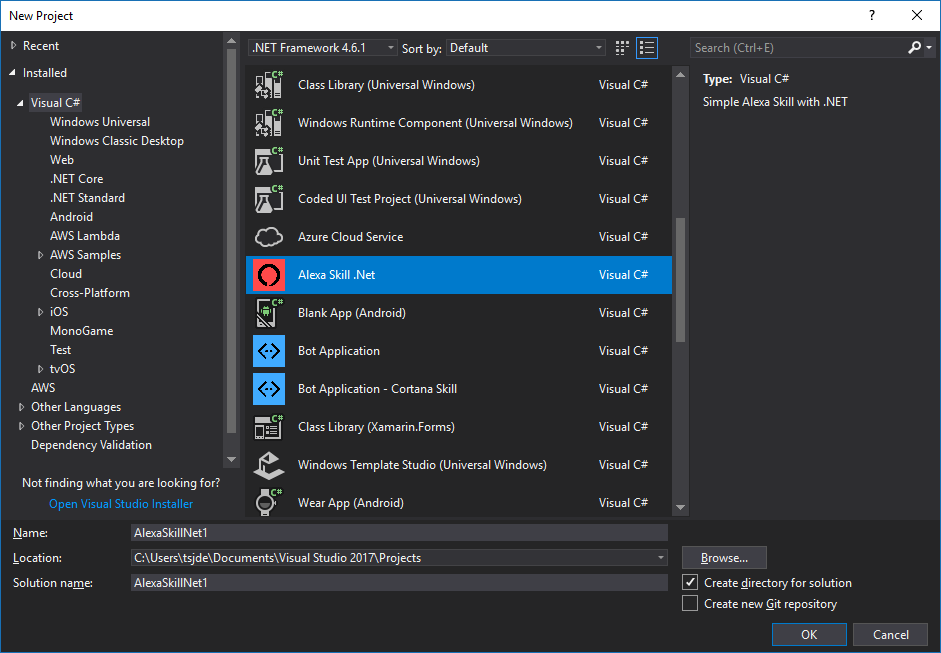Expand the AWS Samples tree node
Viewport: 941px width, 653px height.
tap(40, 255)
